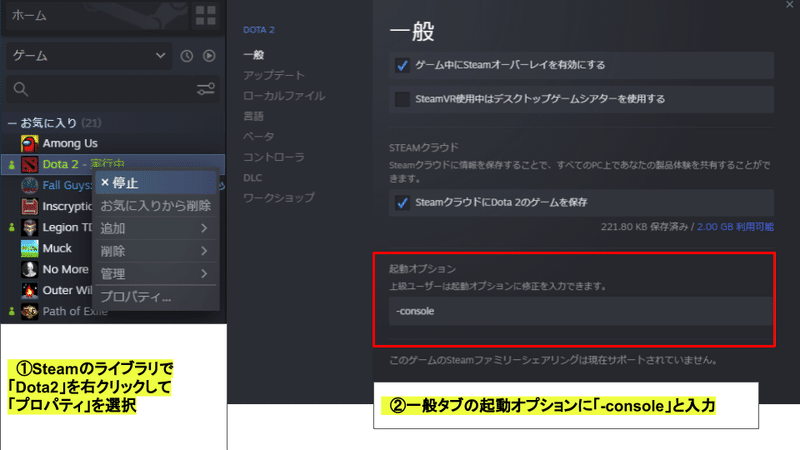
Task: Click the Muck game icon
Action: (30, 248)
